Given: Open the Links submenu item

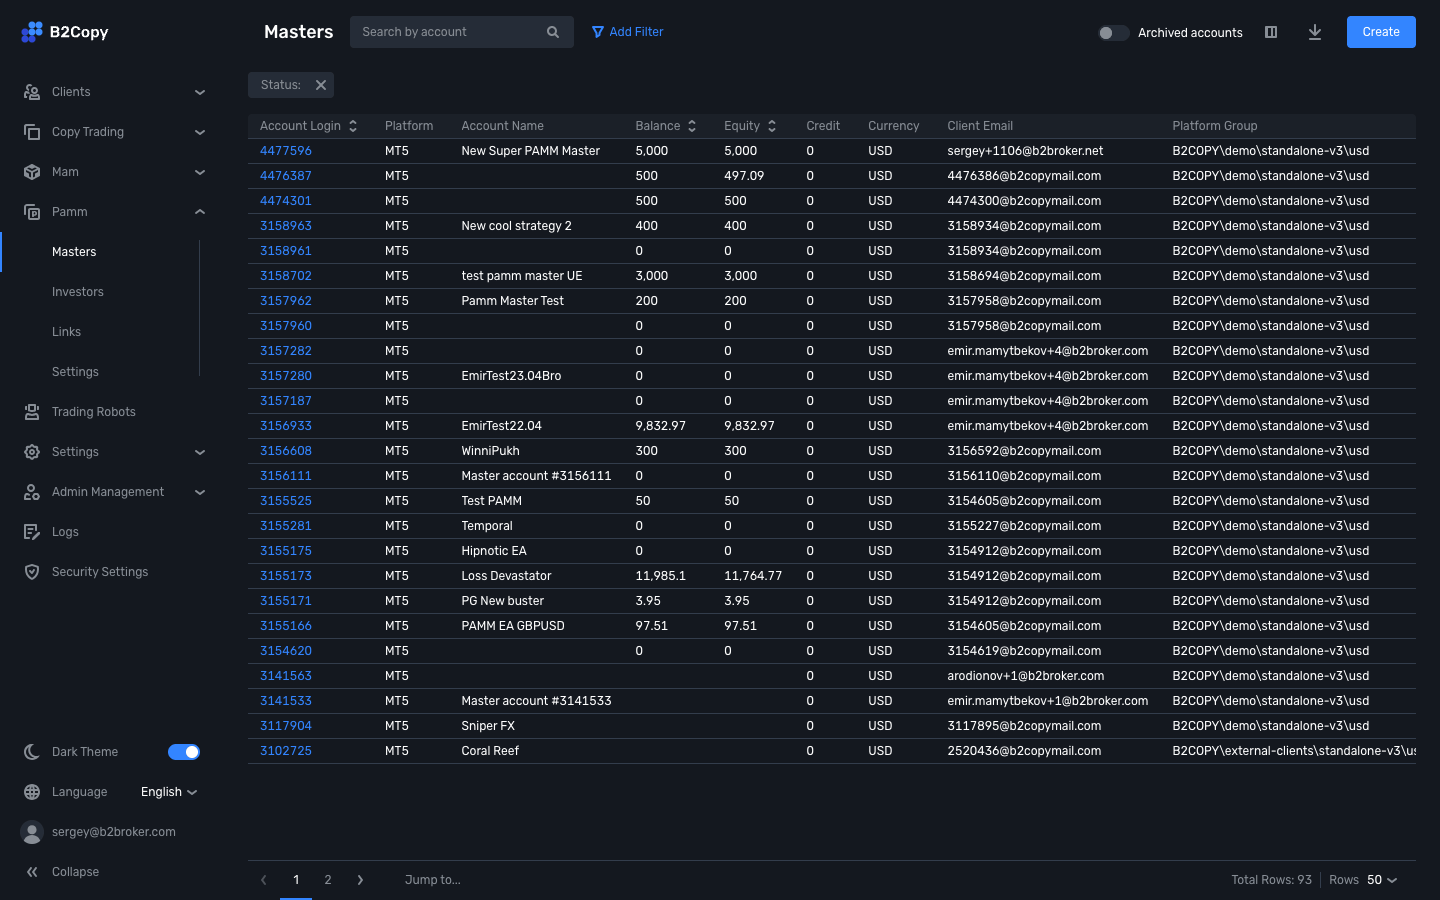Looking at the screenshot, I should pos(66,332).
